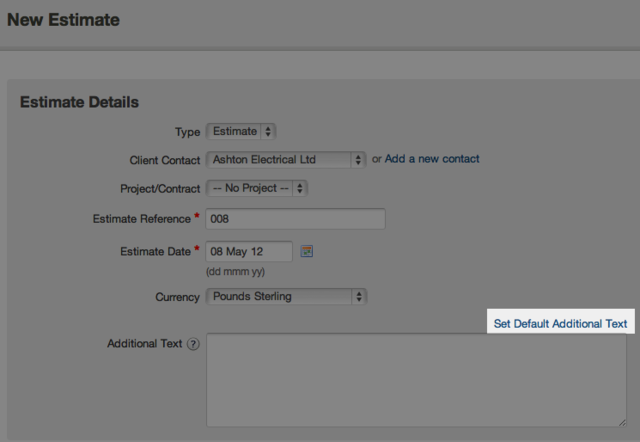Click the Additional Text help question-mark icon
The height and width of the screenshot is (442, 640).
point(194,344)
